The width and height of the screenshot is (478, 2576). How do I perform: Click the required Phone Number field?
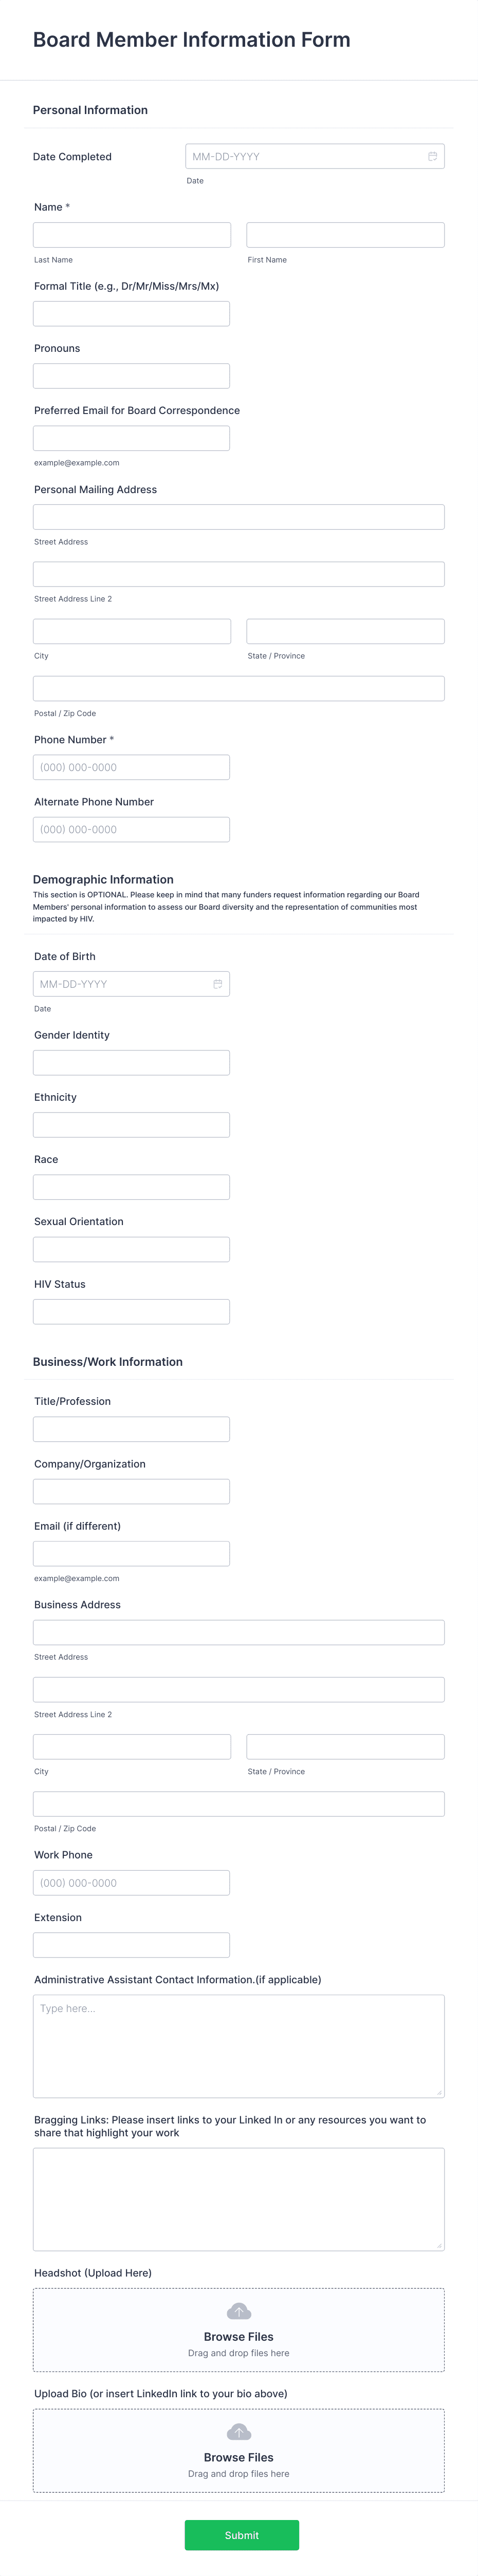tap(132, 767)
